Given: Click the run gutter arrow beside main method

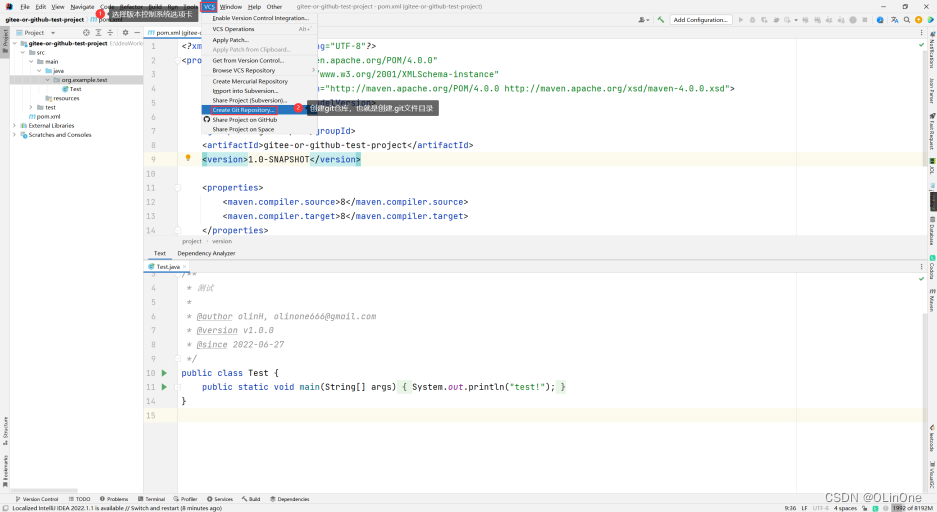Looking at the screenshot, I should pos(164,387).
